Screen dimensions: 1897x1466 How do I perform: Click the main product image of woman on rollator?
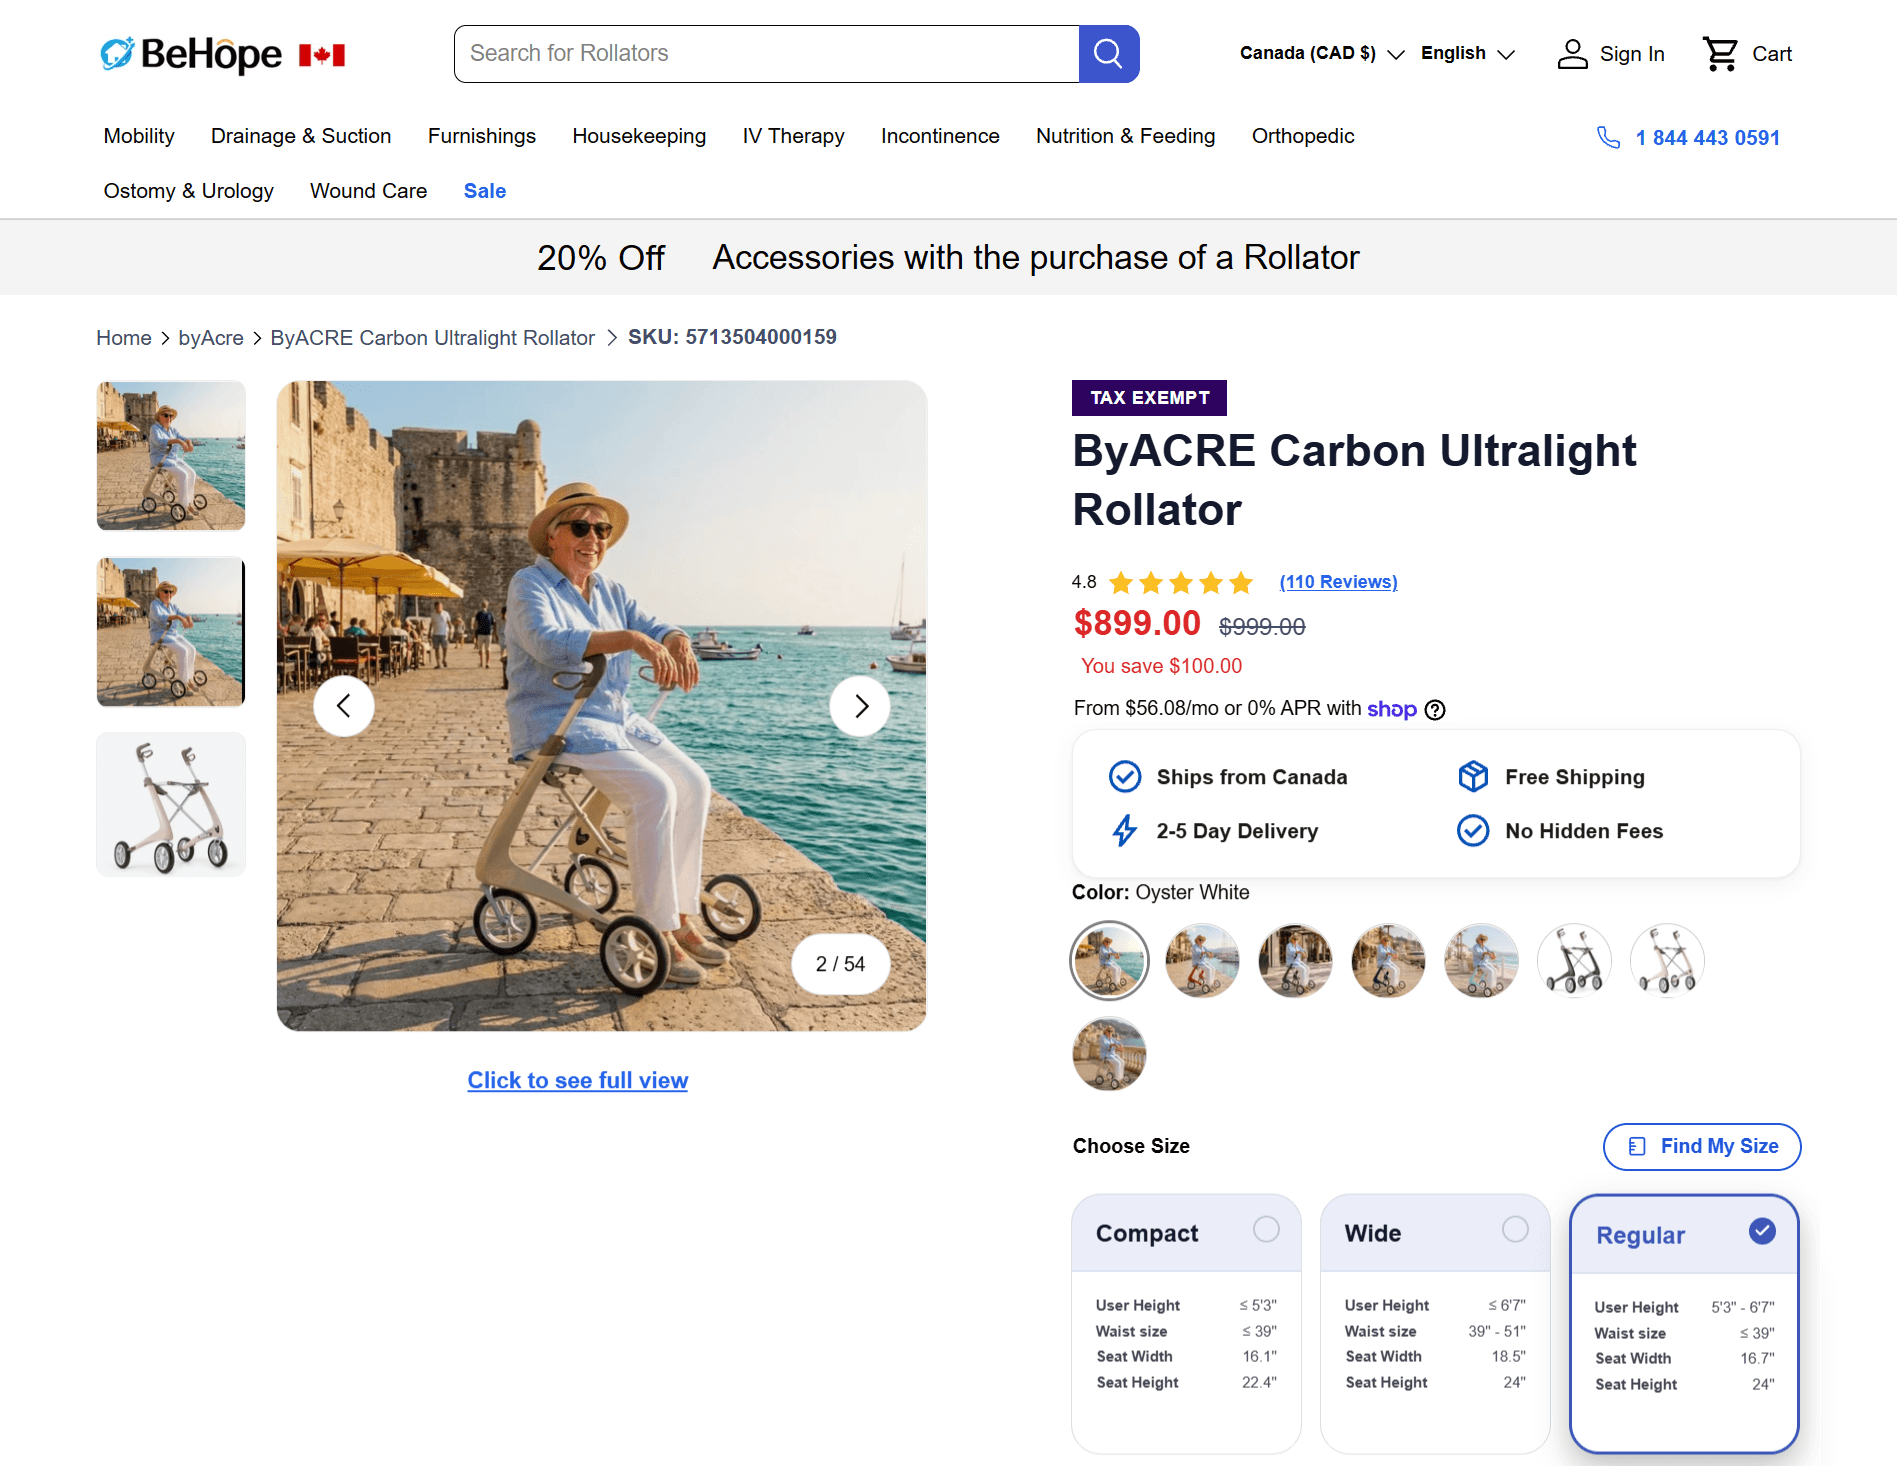coord(602,706)
